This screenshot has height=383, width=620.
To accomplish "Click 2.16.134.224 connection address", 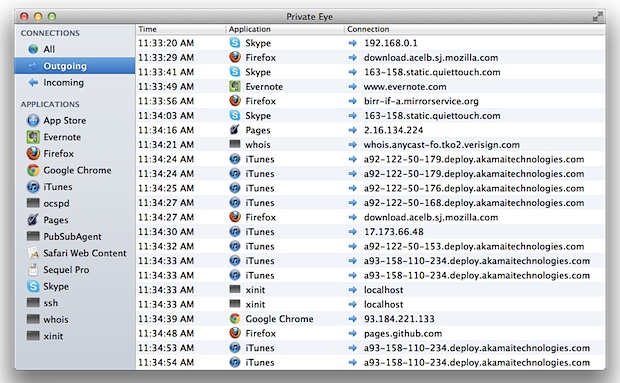I will tap(393, 130).
